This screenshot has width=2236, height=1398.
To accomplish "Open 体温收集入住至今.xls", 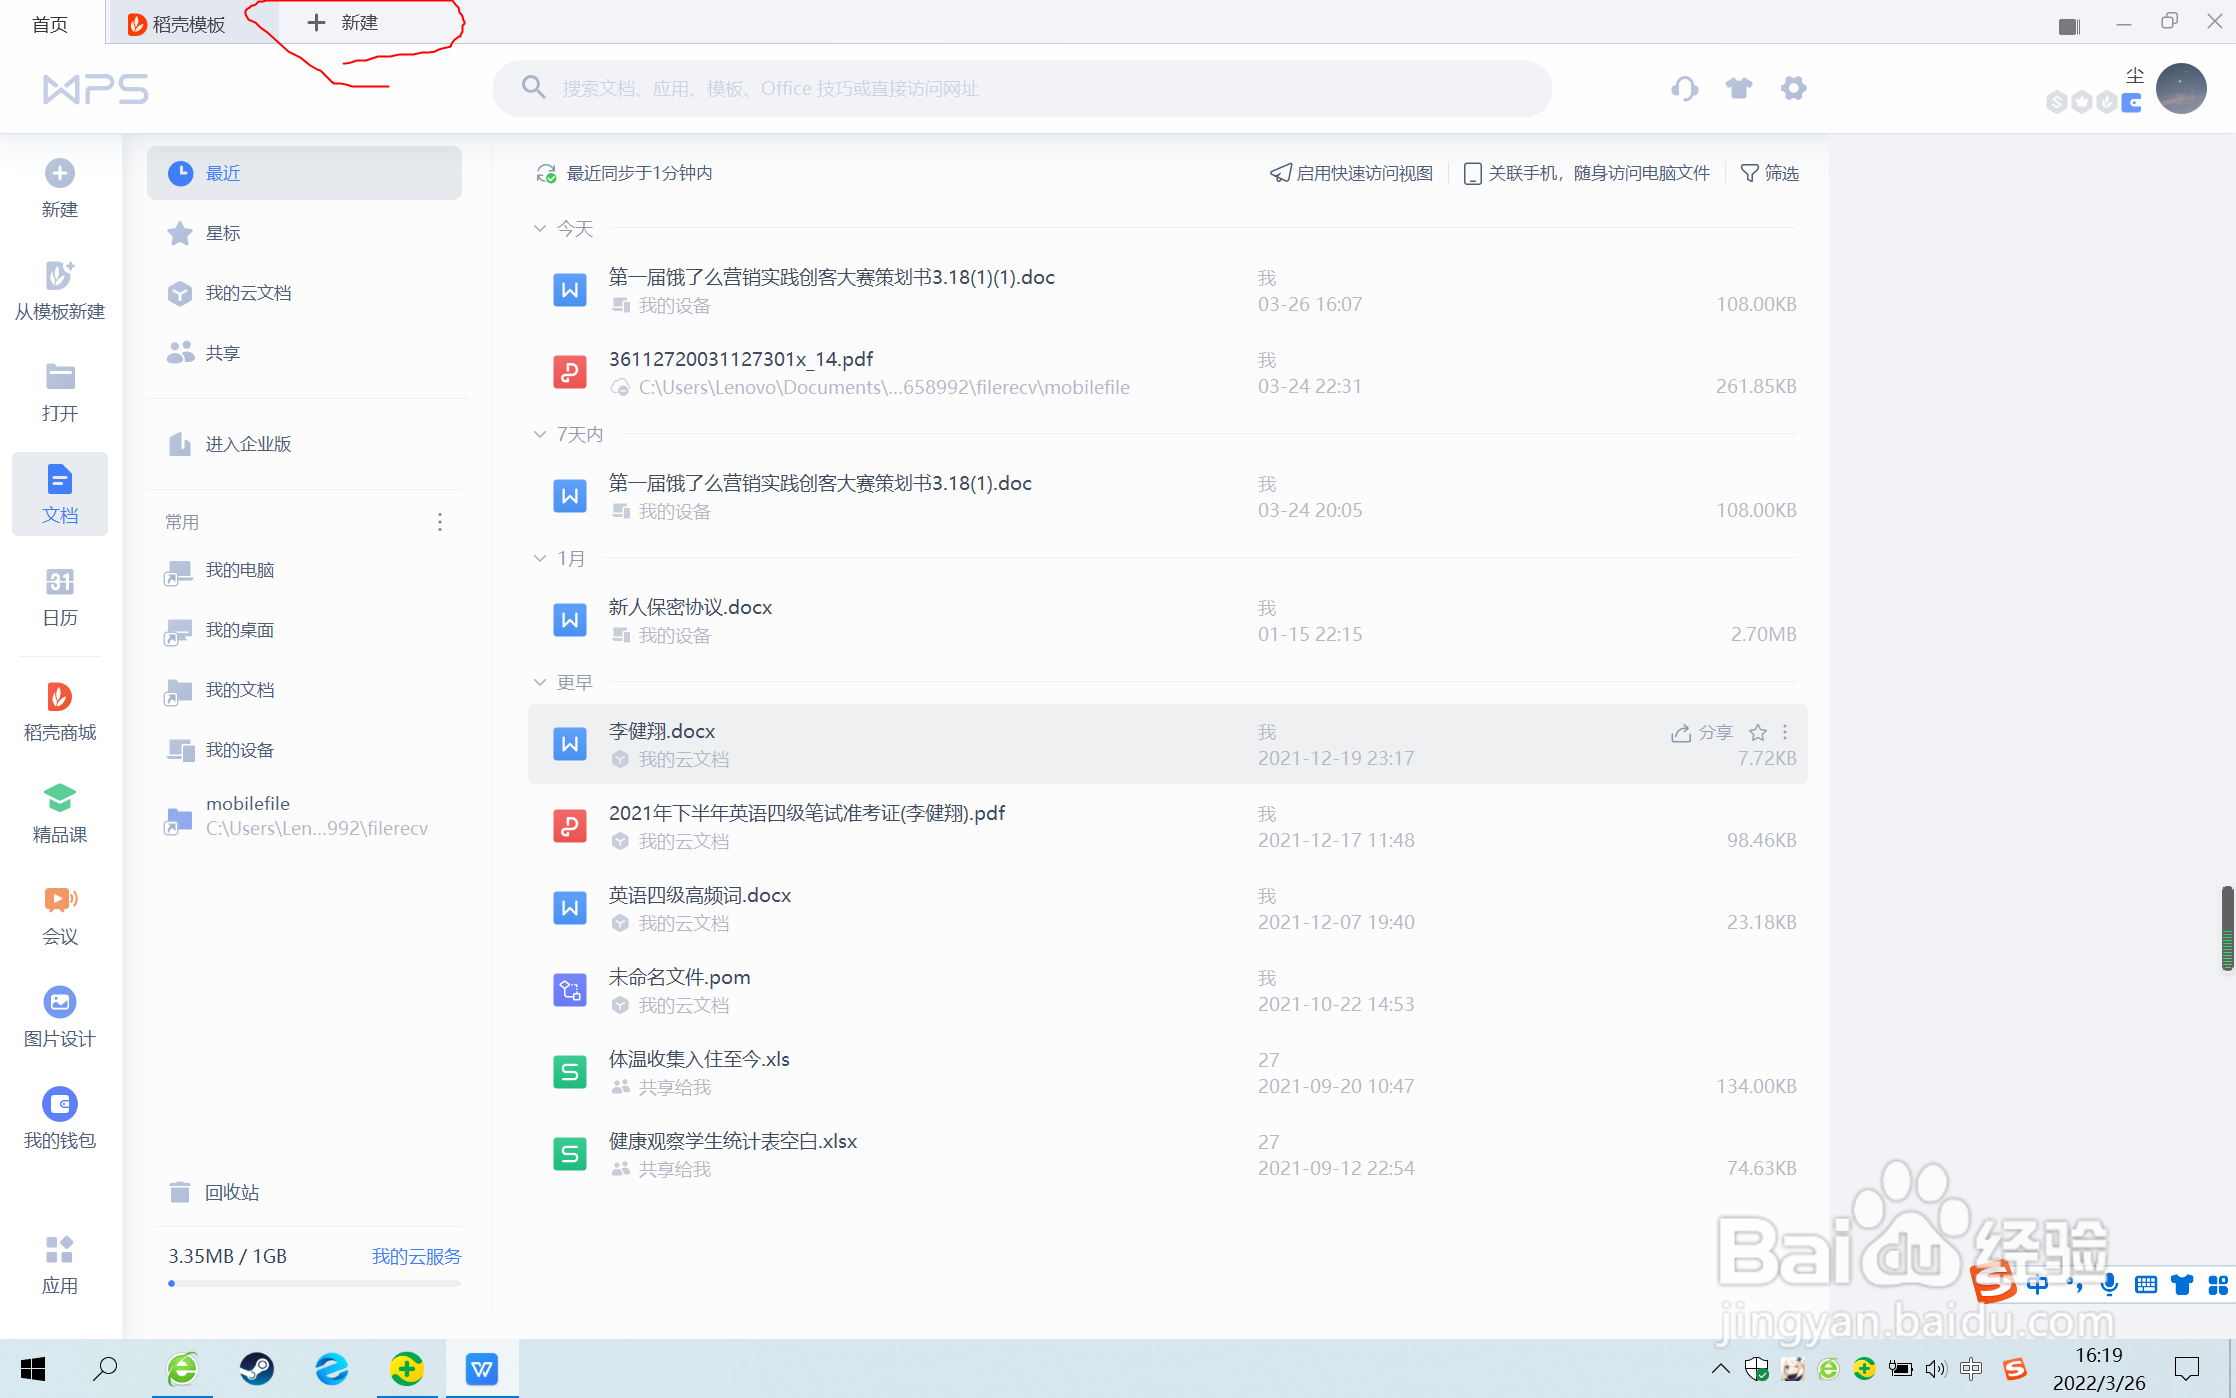I will [1168, 1073].
